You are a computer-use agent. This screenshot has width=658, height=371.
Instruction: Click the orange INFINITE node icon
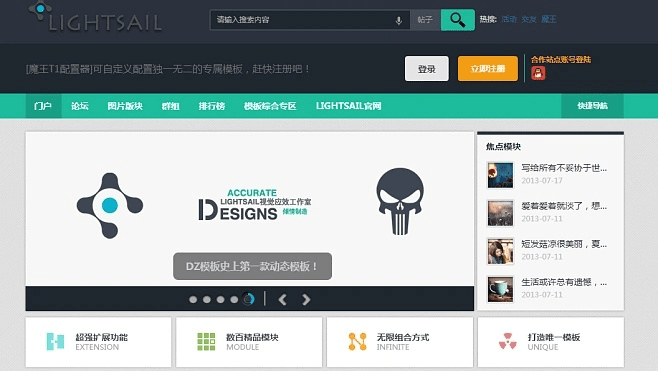click(x=357, y=342)
